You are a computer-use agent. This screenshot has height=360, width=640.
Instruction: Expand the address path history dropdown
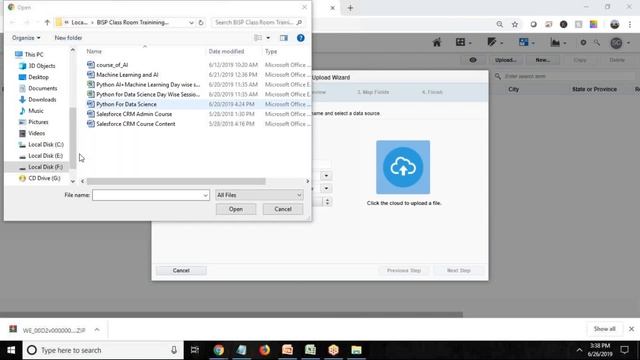point(191,22)
